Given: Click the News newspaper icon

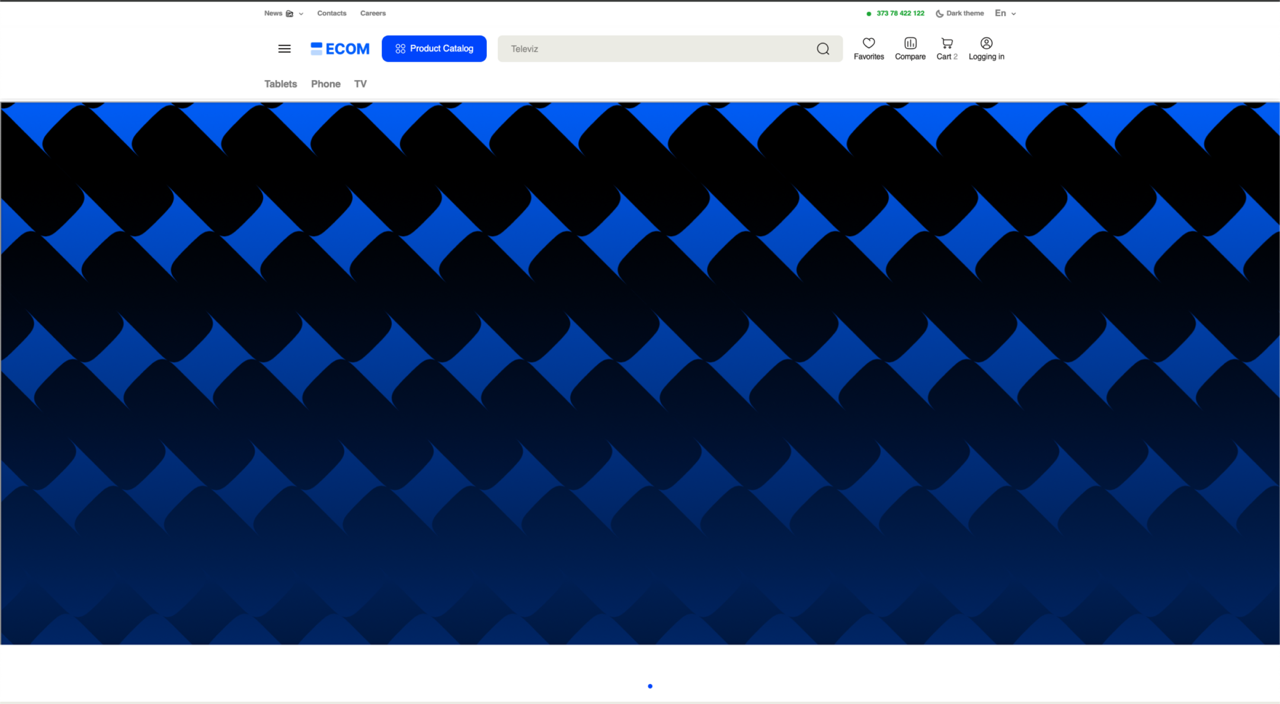Looking at the screenshot, I should [x=290, y=14].
